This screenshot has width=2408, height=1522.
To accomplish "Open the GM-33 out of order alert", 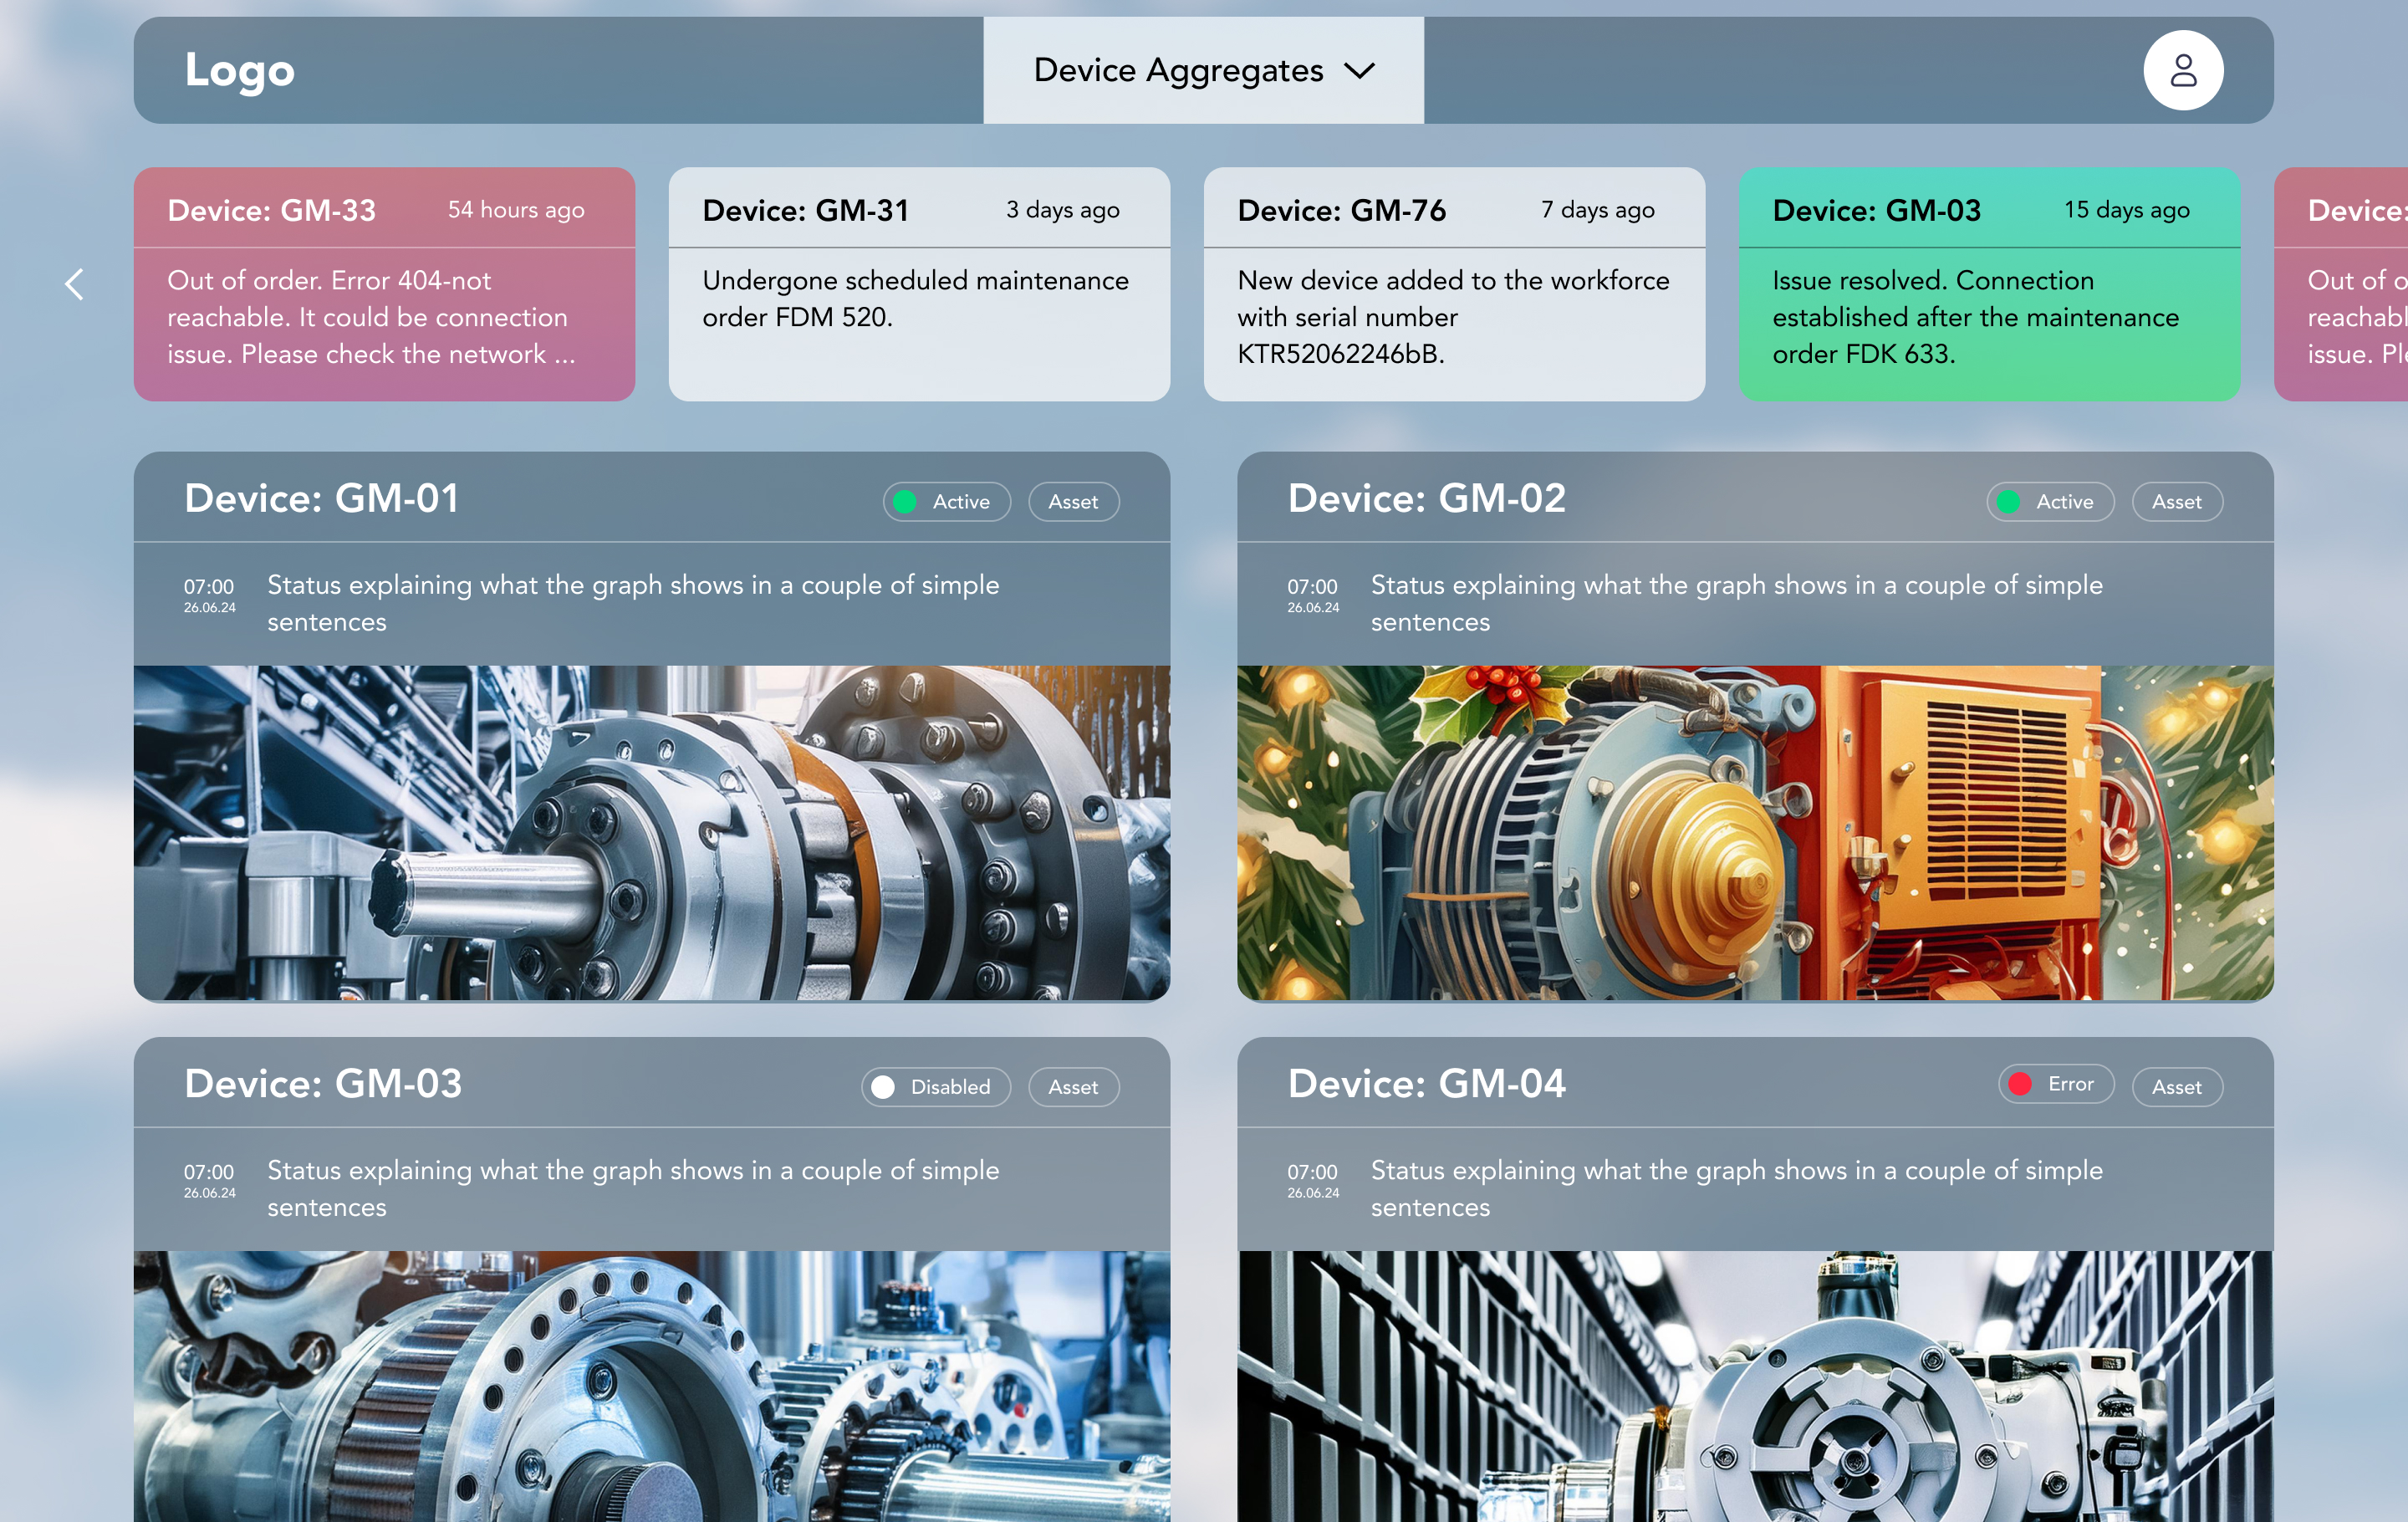I will [384, 284].
